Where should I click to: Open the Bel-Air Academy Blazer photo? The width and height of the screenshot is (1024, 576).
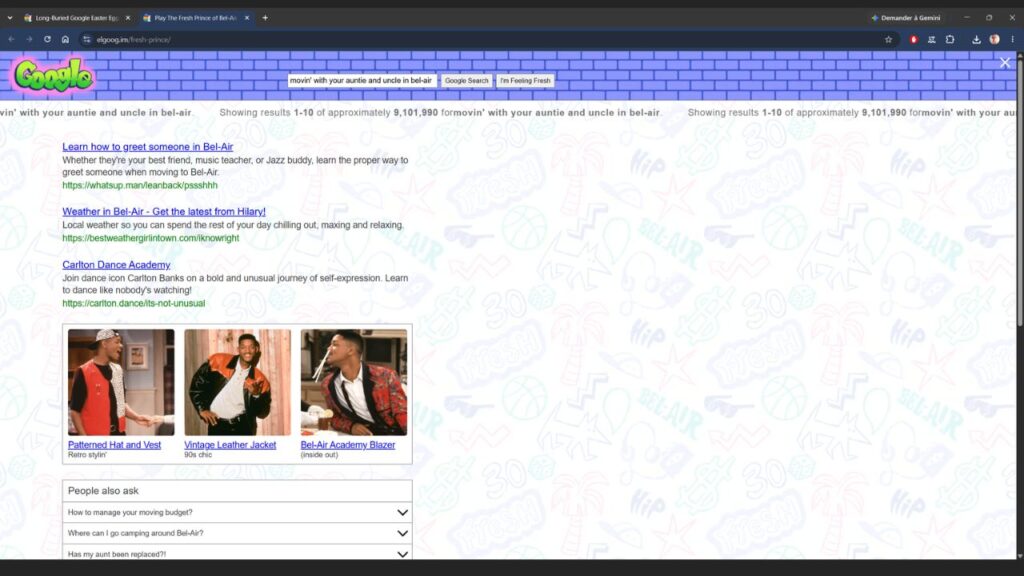coord(353,382)
